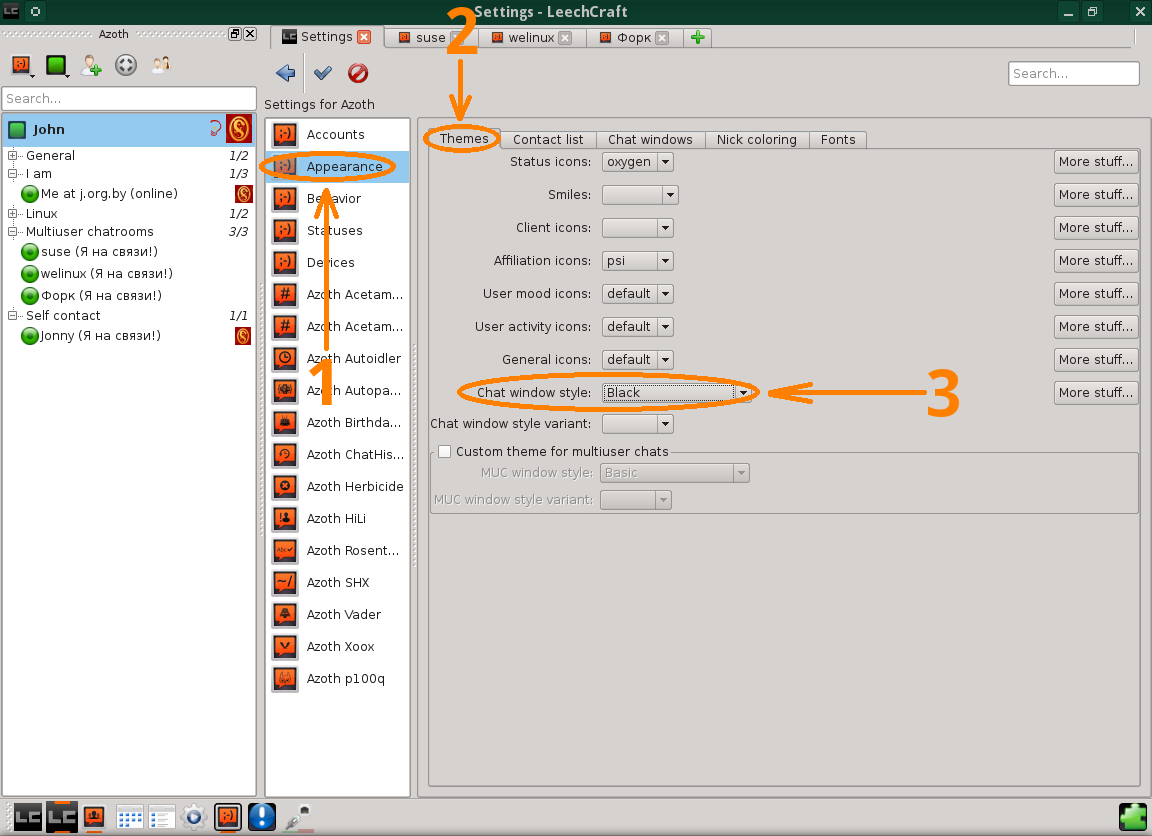Screen dimensions: 1152x836
Task: Click the users icon in Azoth toolbar
Action: point(160,65)
